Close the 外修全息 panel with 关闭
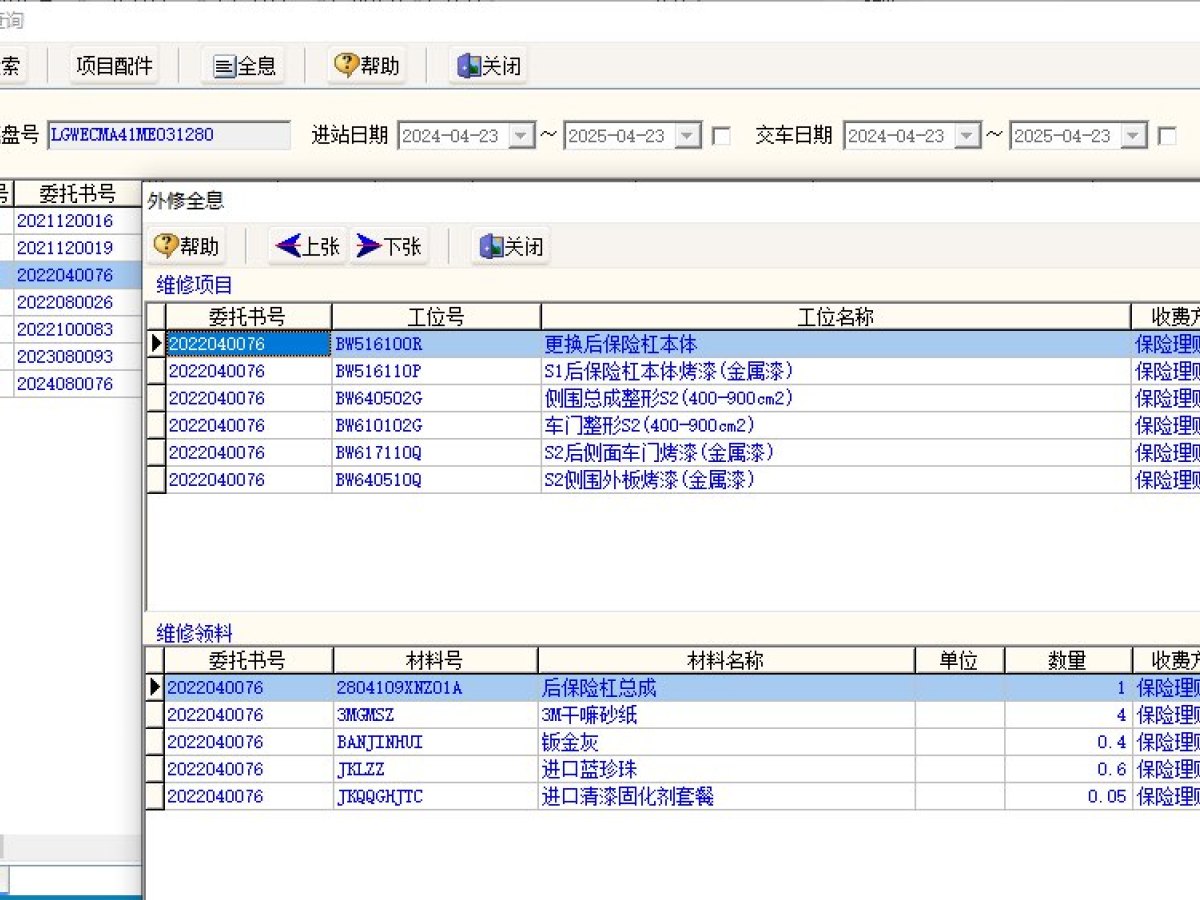 point(512,246)
